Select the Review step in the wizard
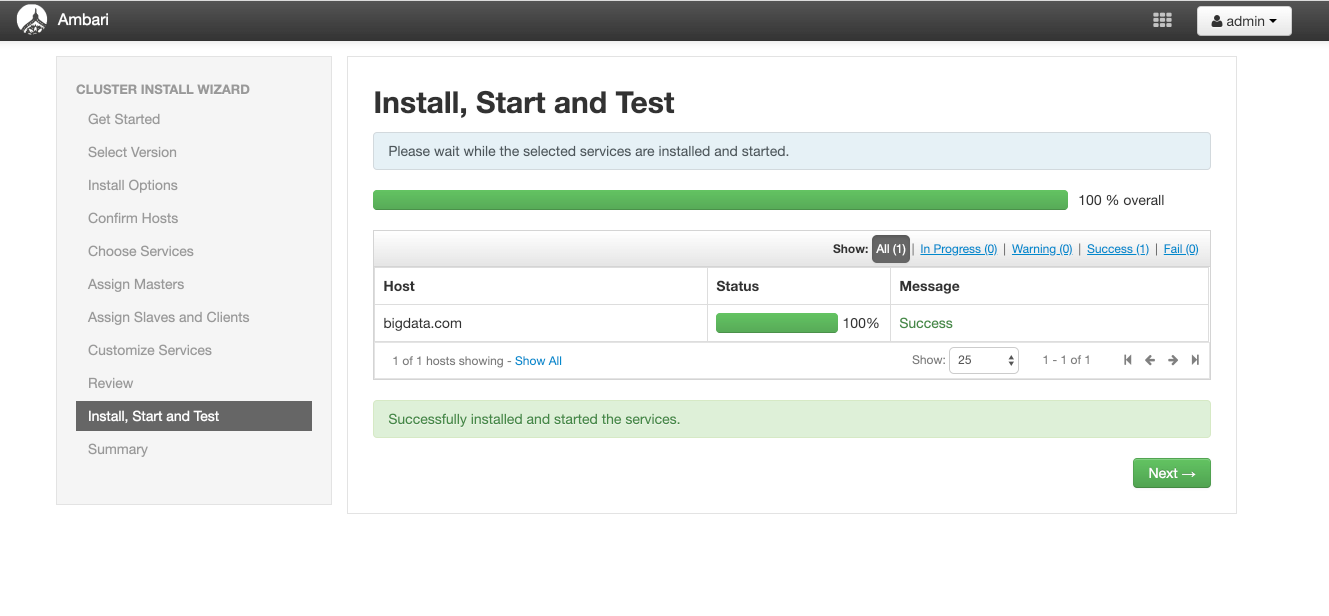 point(110,383)
